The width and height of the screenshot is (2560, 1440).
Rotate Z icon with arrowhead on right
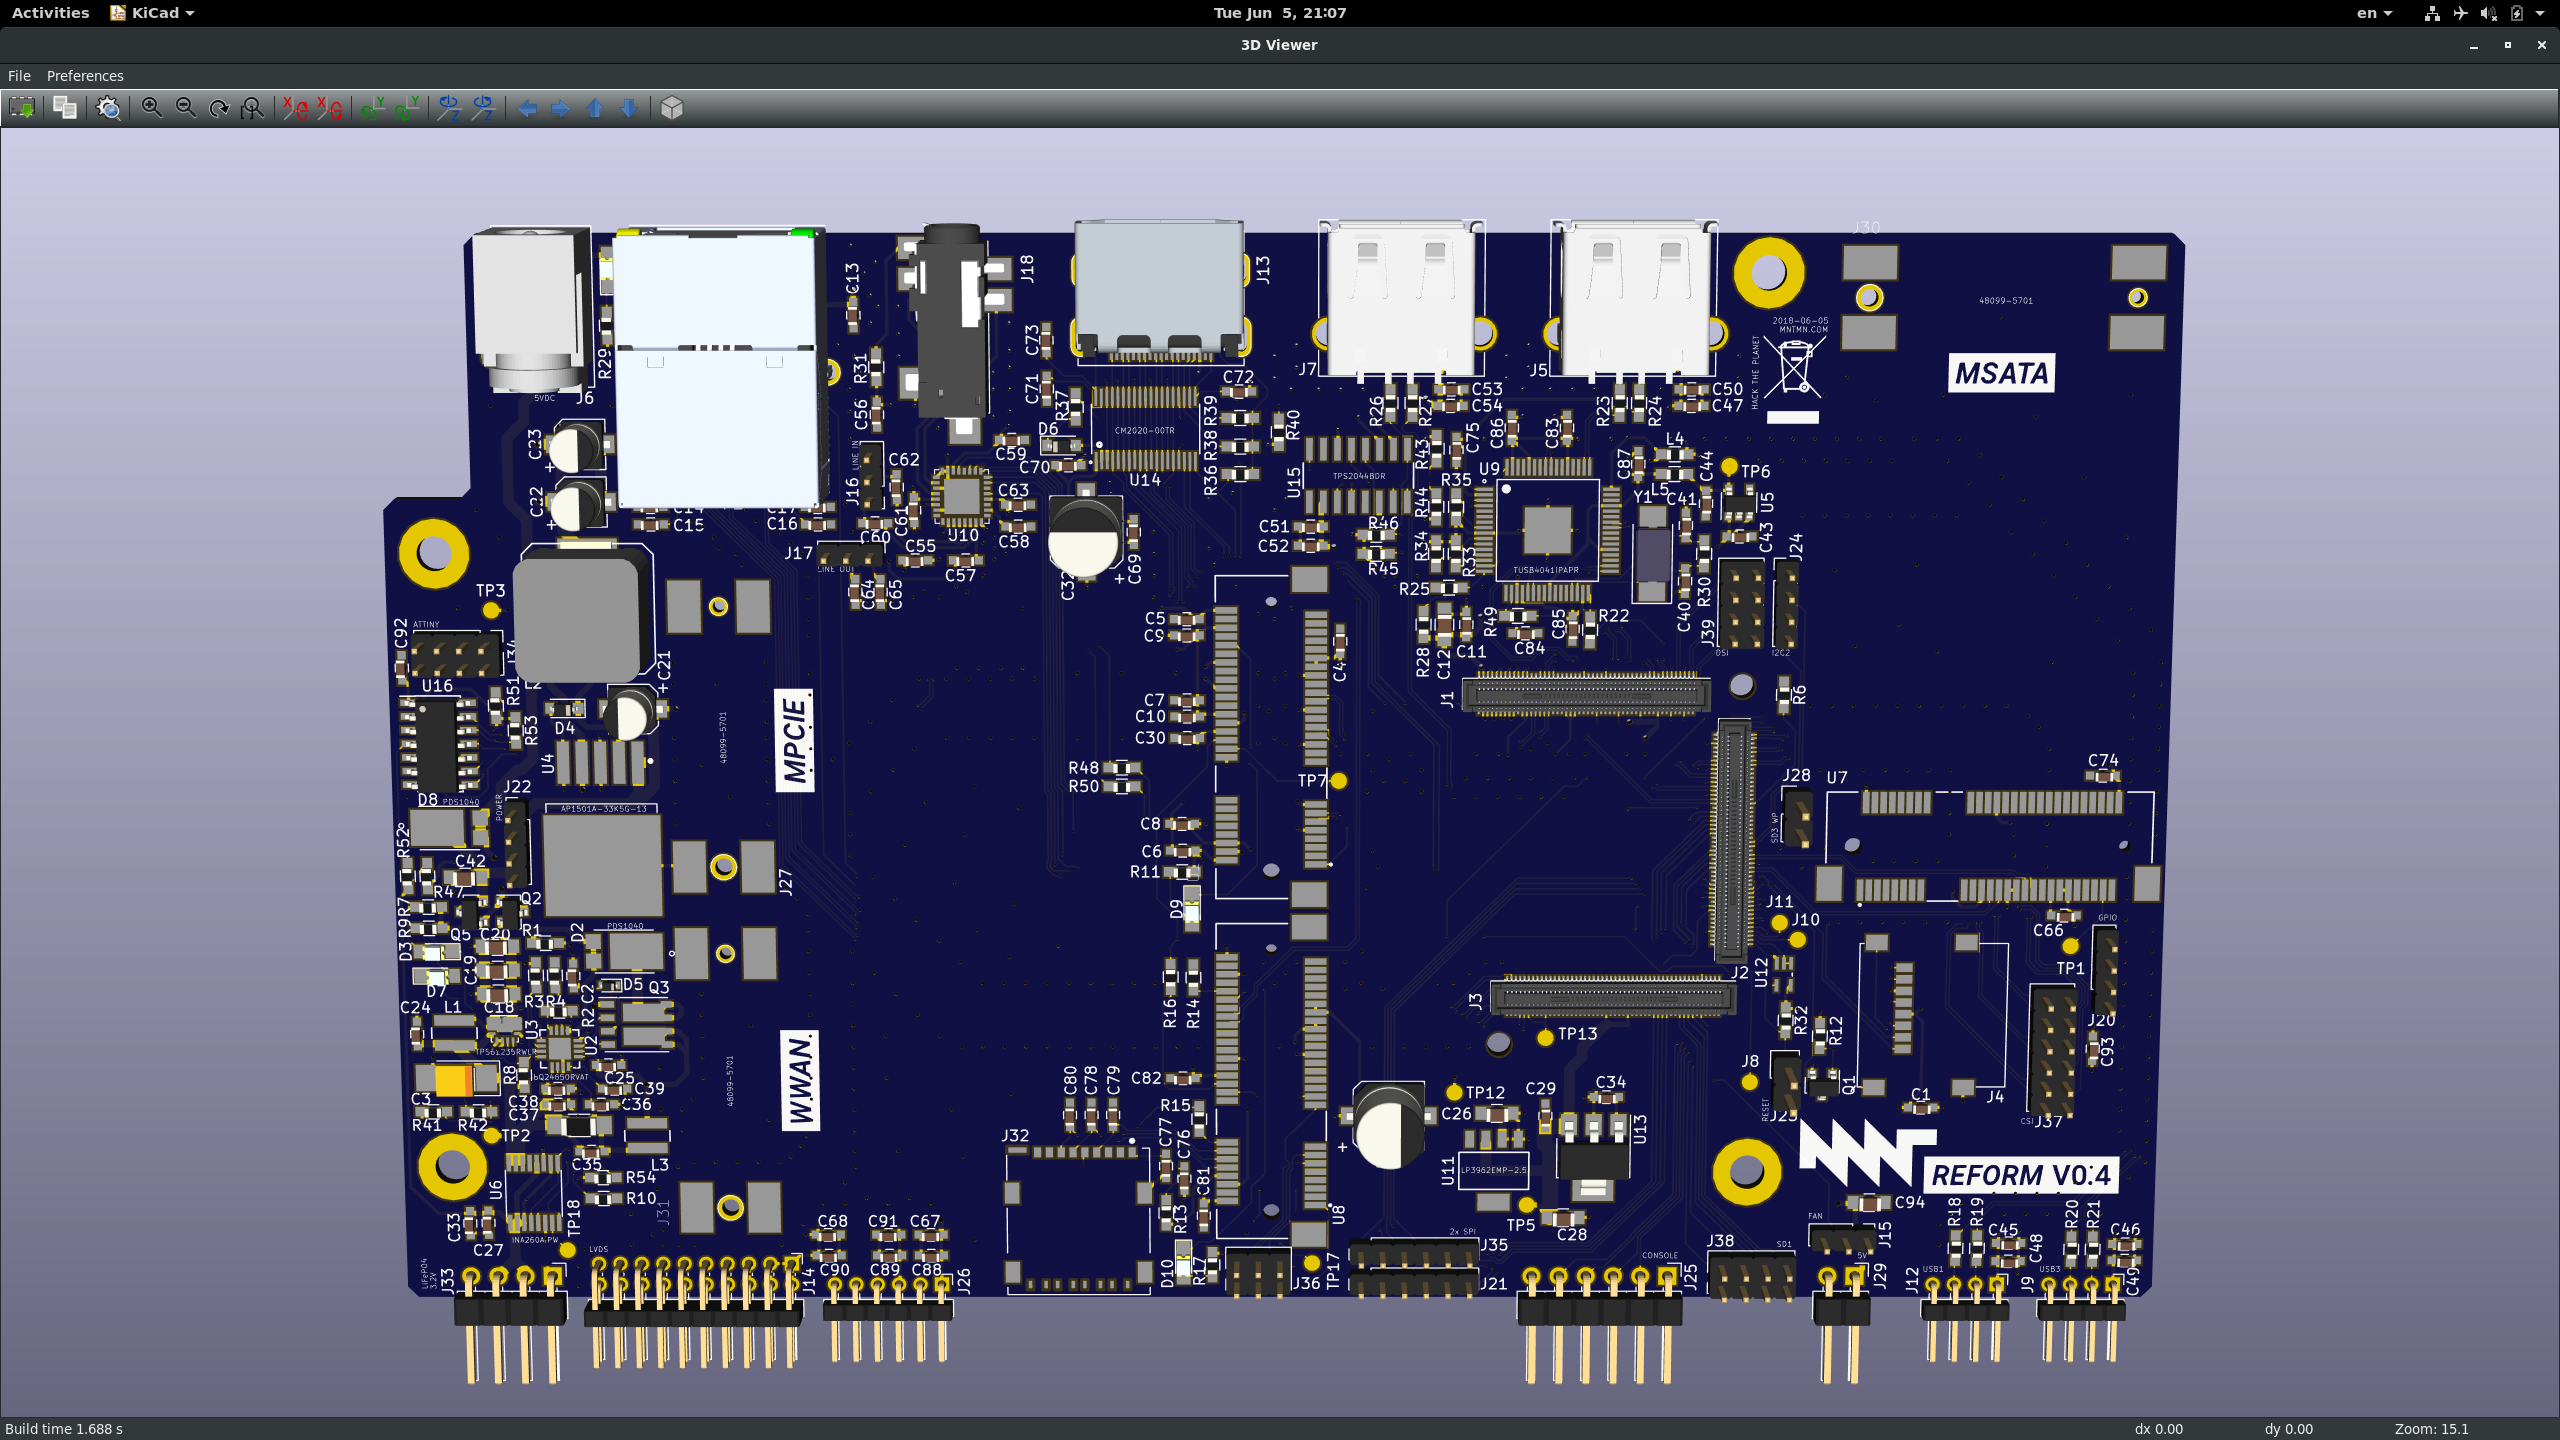484,108
